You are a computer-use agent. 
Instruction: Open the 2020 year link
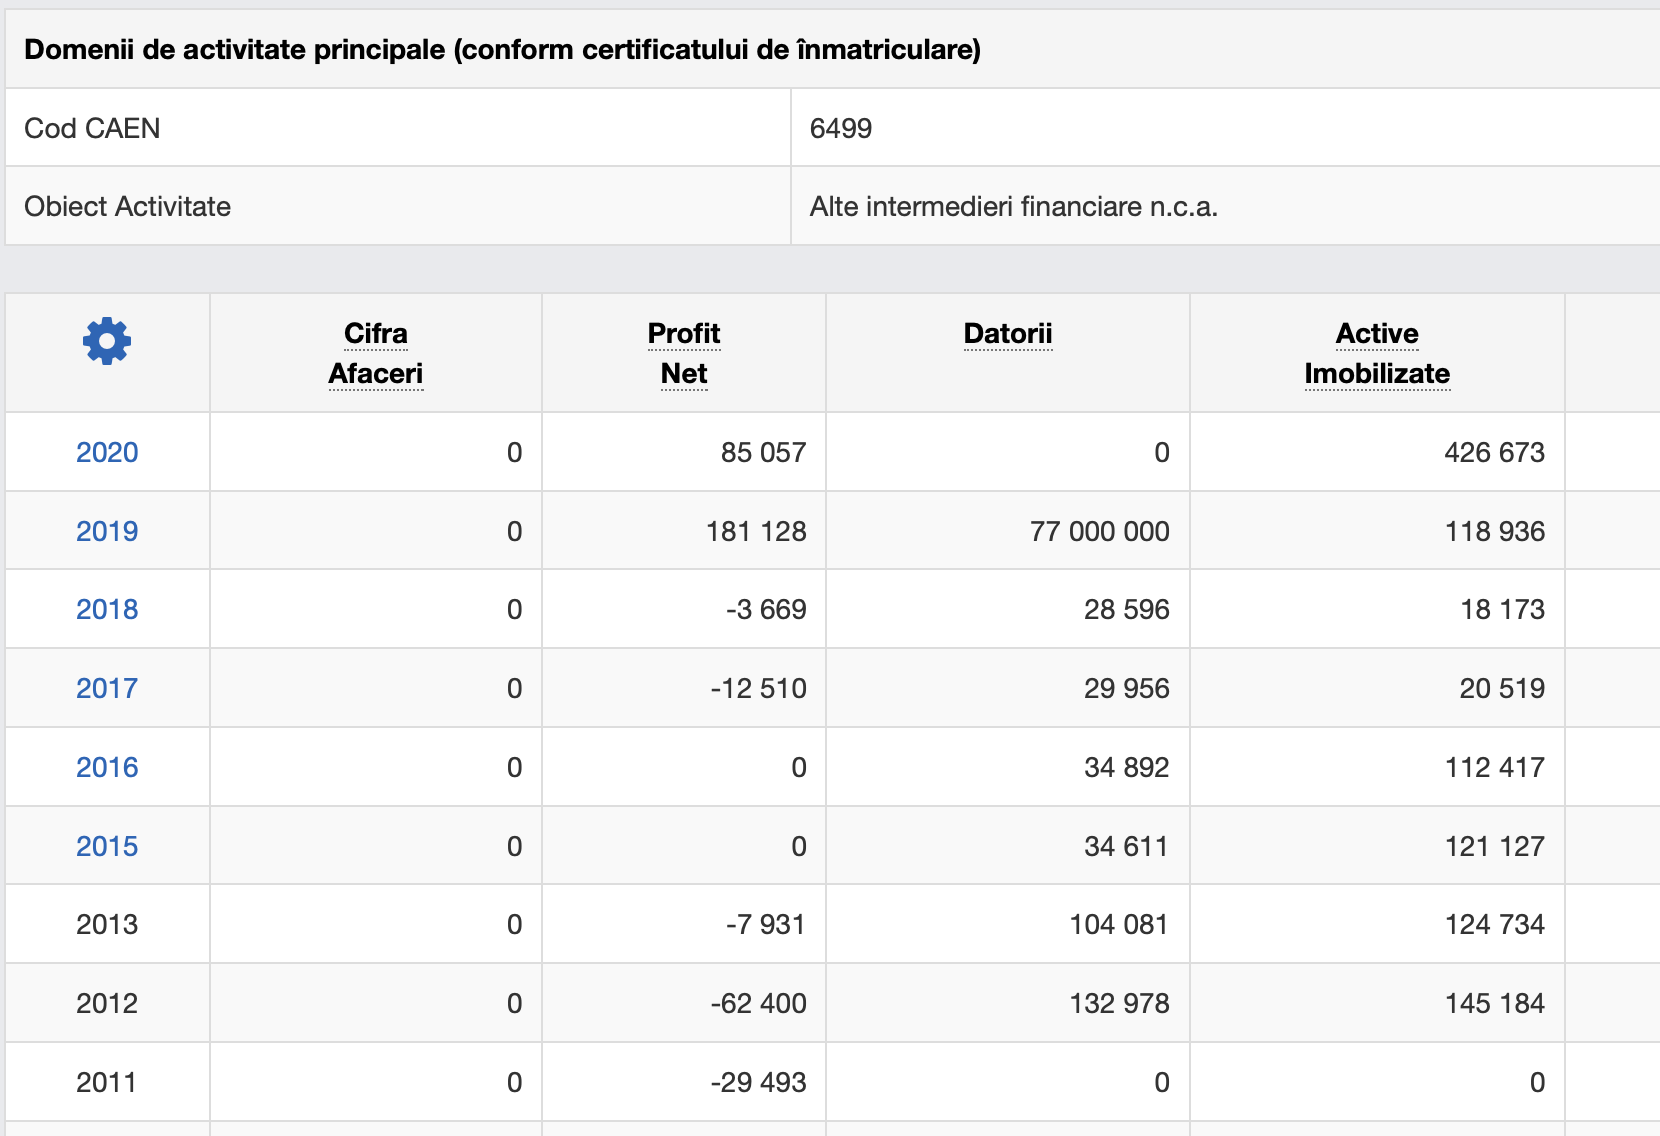click(107, 452)
